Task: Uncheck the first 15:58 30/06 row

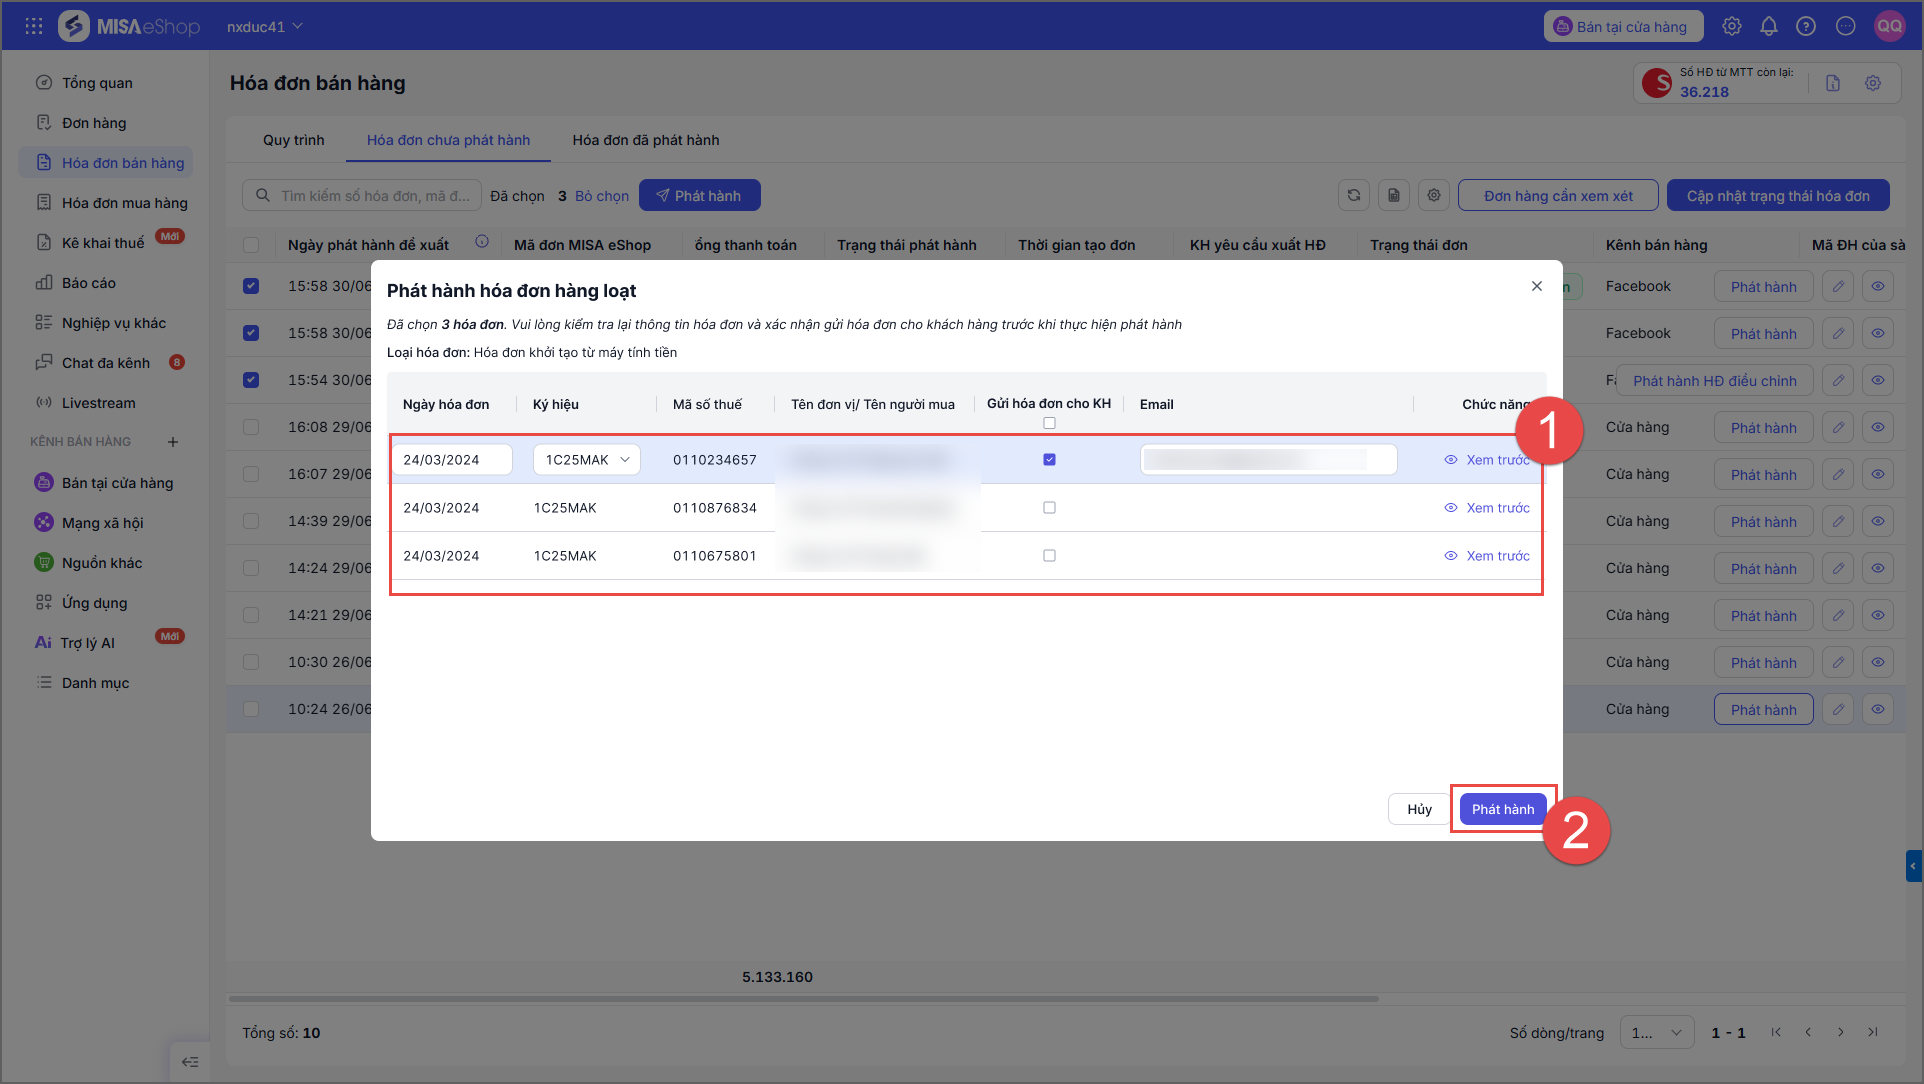Action: pyautogui.click(x=251, y=286)
